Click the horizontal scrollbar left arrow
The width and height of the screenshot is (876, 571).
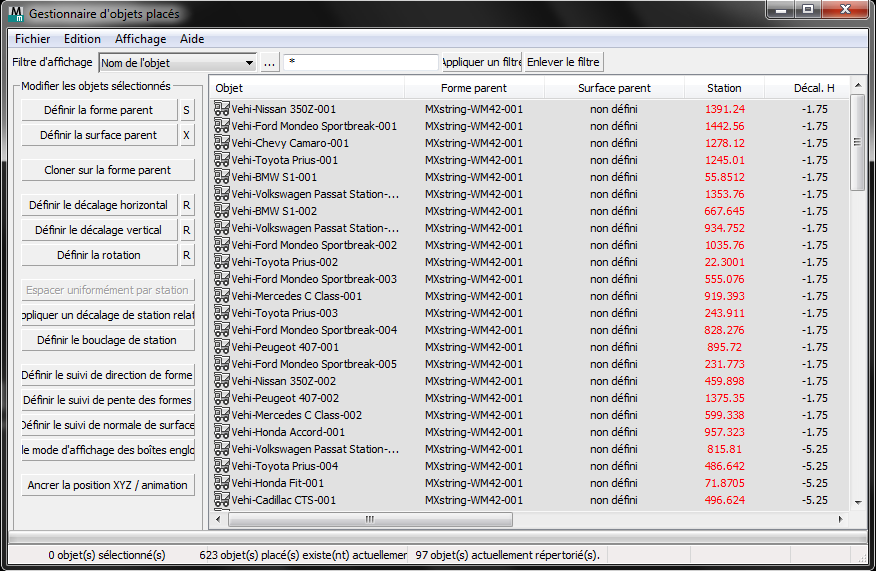click(218, 519)
